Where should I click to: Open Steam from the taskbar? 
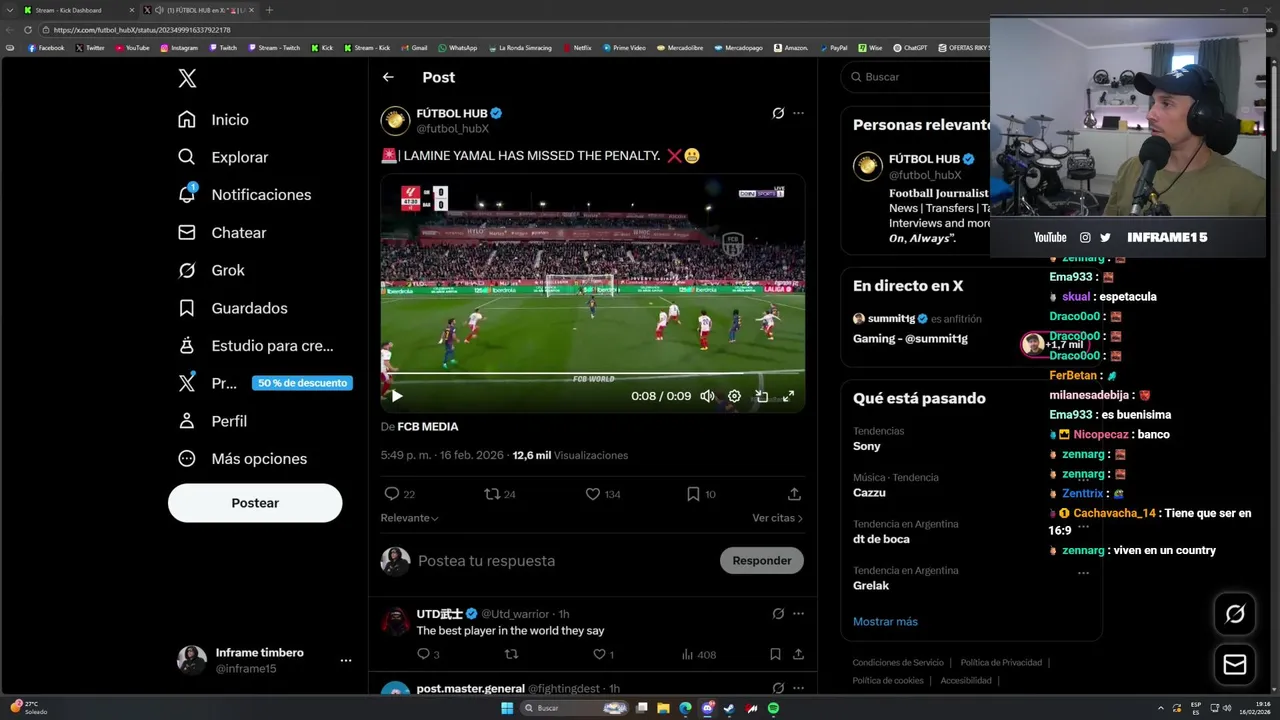point(729,708)
